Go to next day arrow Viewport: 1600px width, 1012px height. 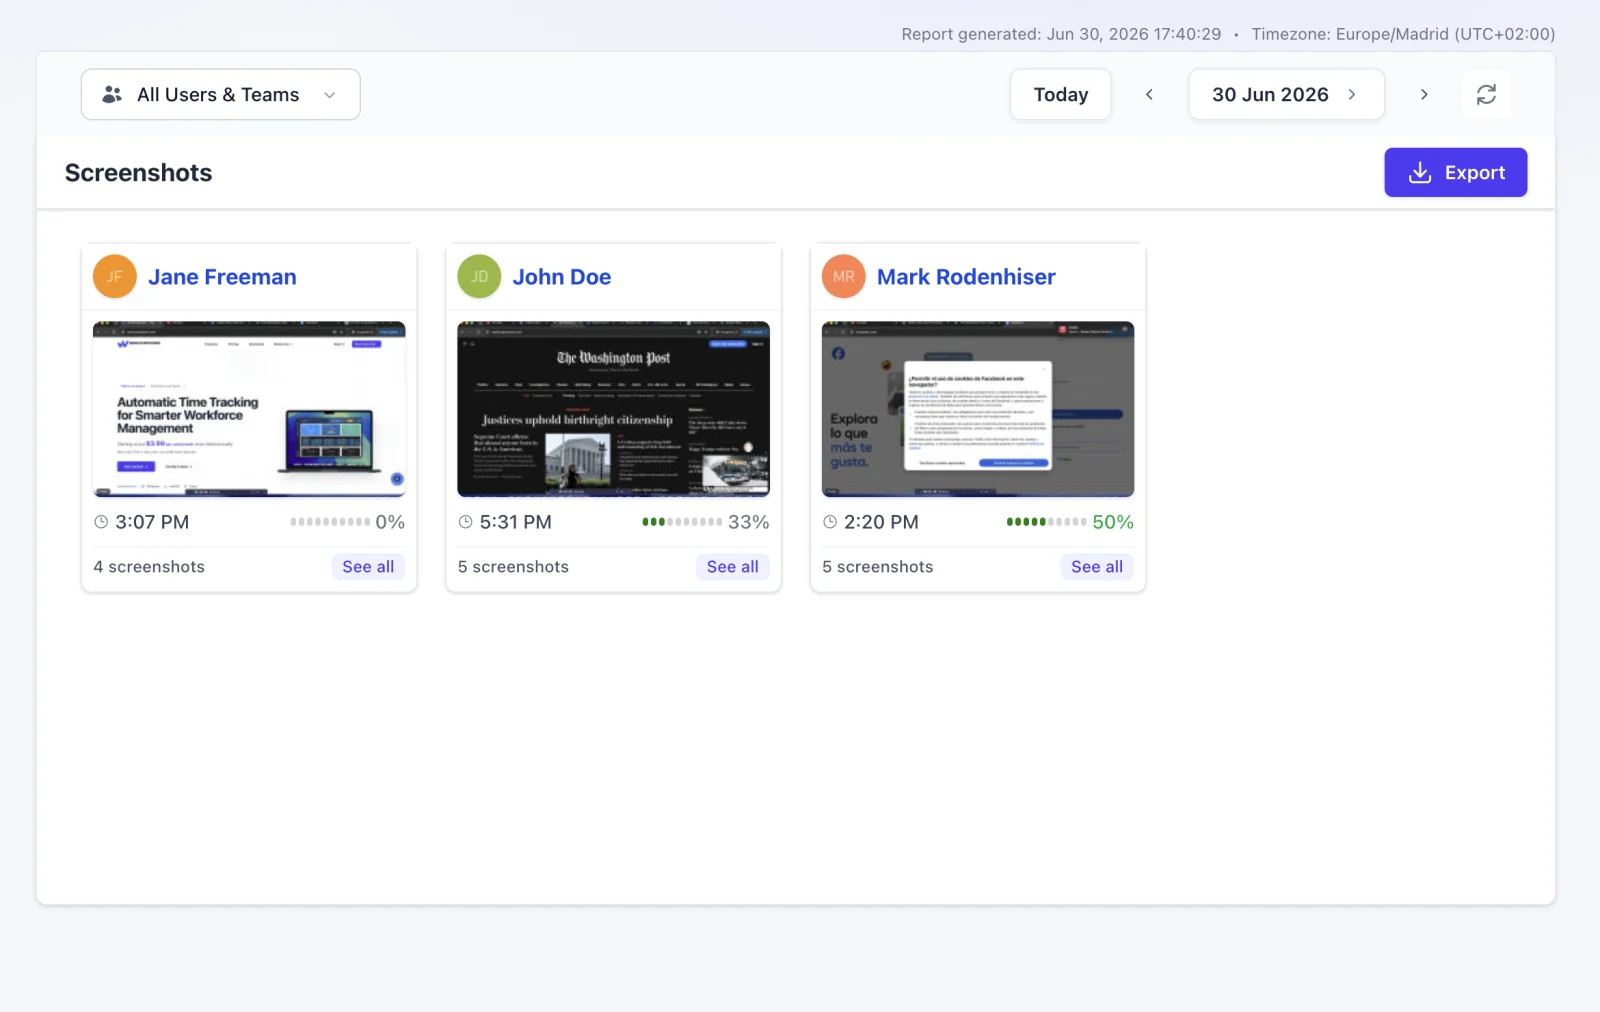pos(1424,94)
